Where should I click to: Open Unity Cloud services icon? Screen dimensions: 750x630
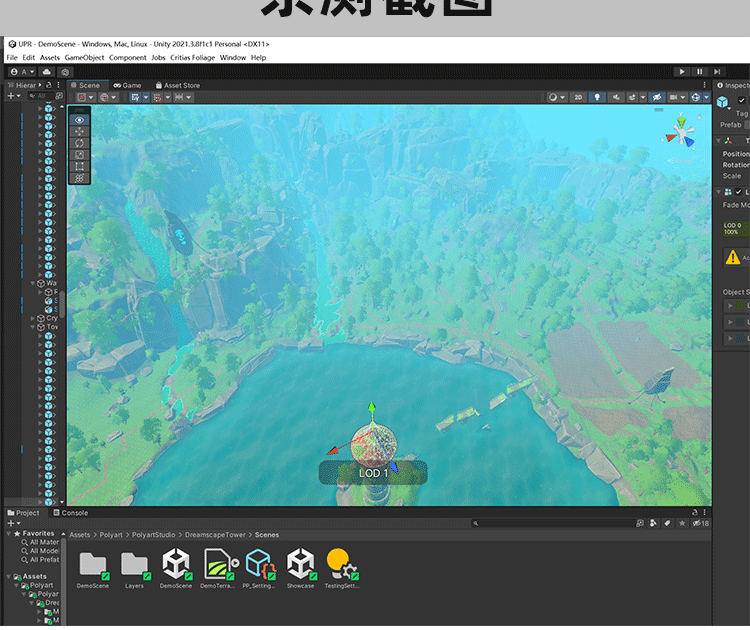[46, 72]
